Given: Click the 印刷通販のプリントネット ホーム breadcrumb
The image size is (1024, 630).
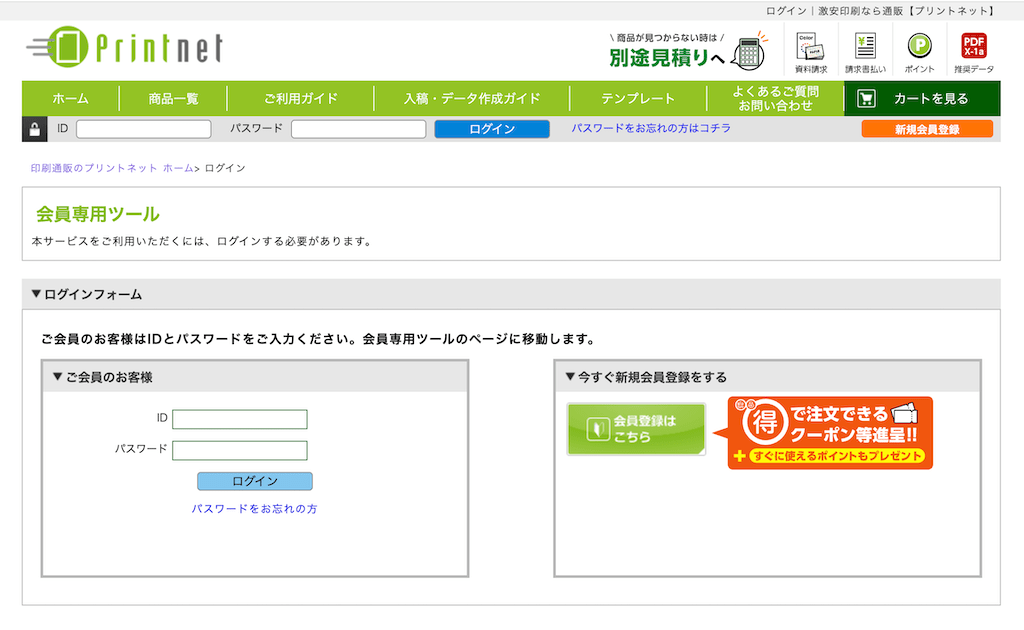Looking at the screenshot, I should [x=112, y=168].
